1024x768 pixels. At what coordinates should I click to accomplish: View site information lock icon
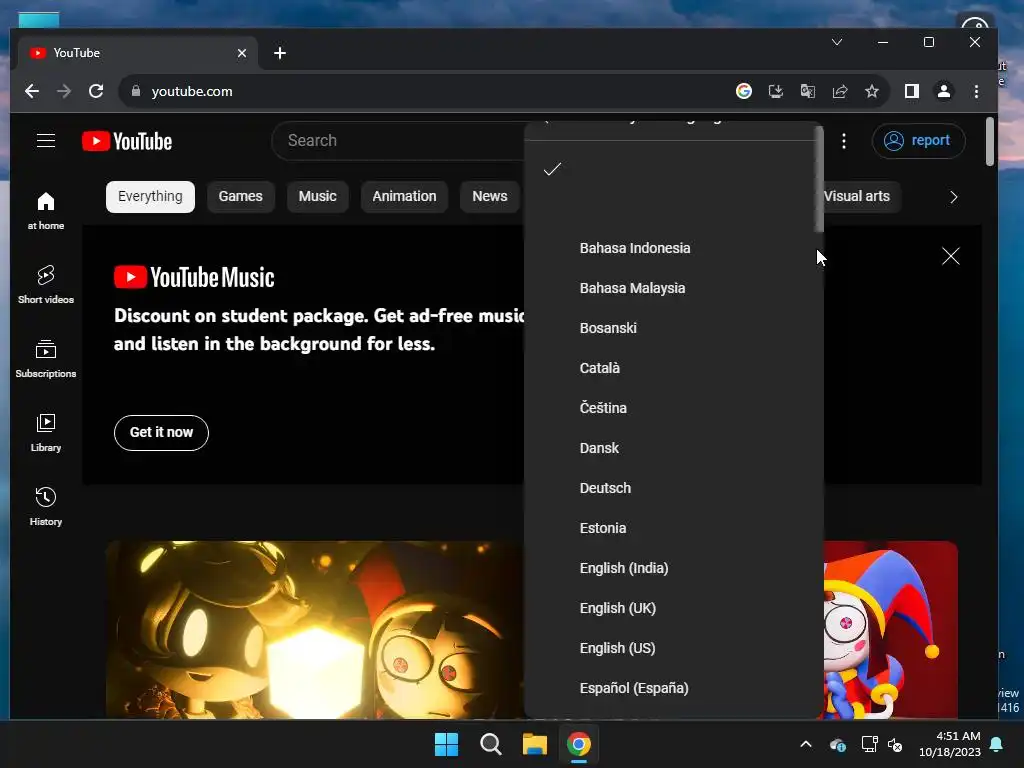(x=136, y=91)
